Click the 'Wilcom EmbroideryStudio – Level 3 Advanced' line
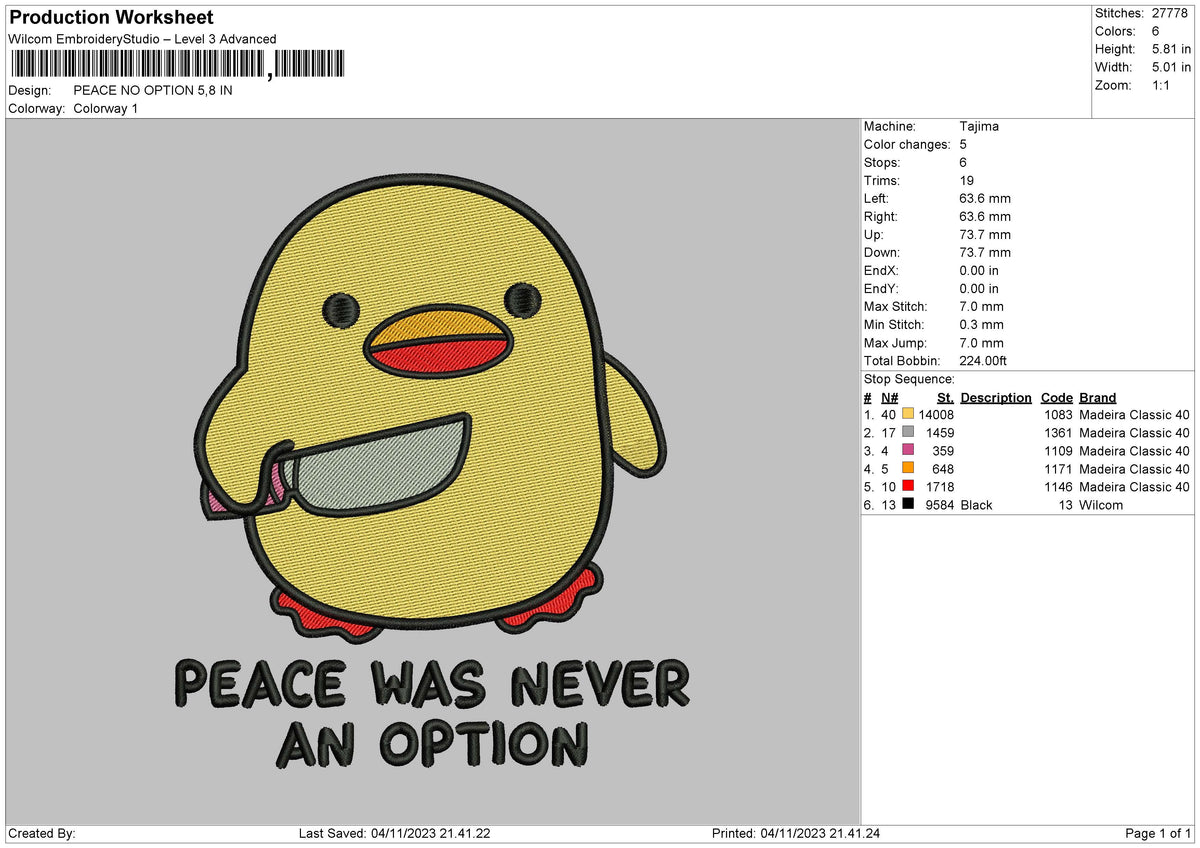The width and height of the screenshot is (1200, 848). pyautogui.click(x=142, y=39)
